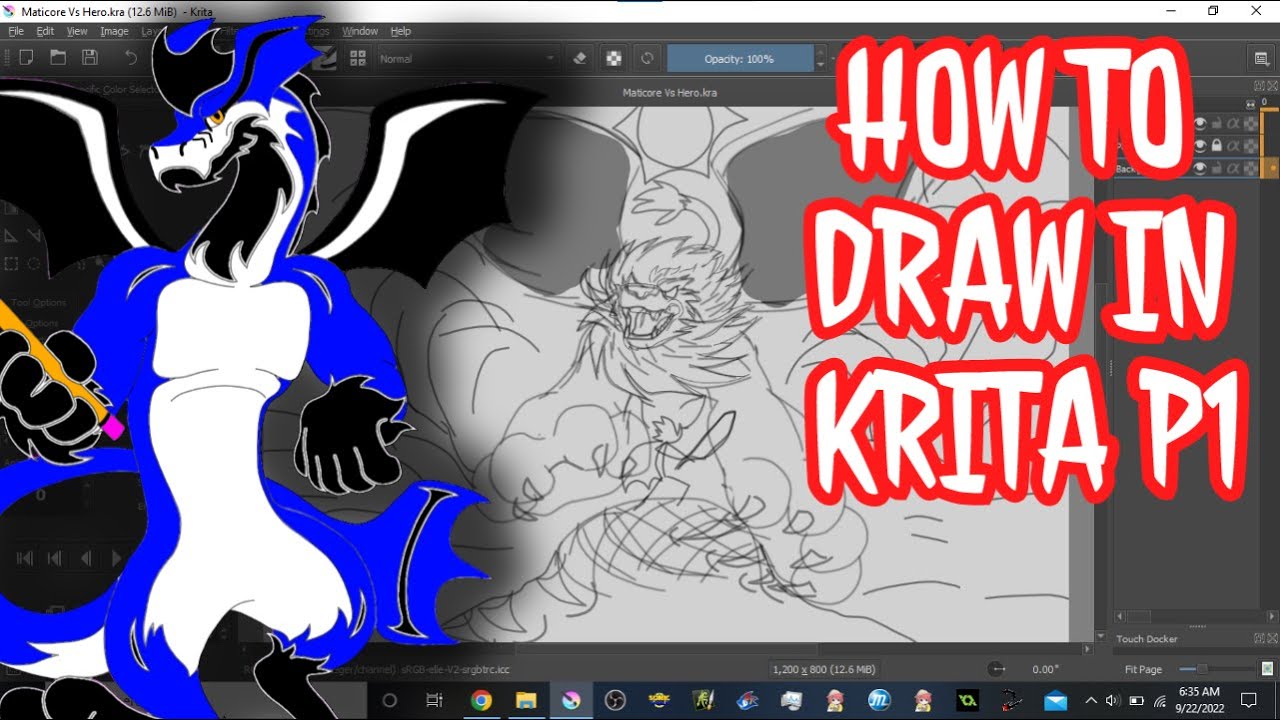Open the File menu
The image size is (1280, 720).
coord(16,31)
